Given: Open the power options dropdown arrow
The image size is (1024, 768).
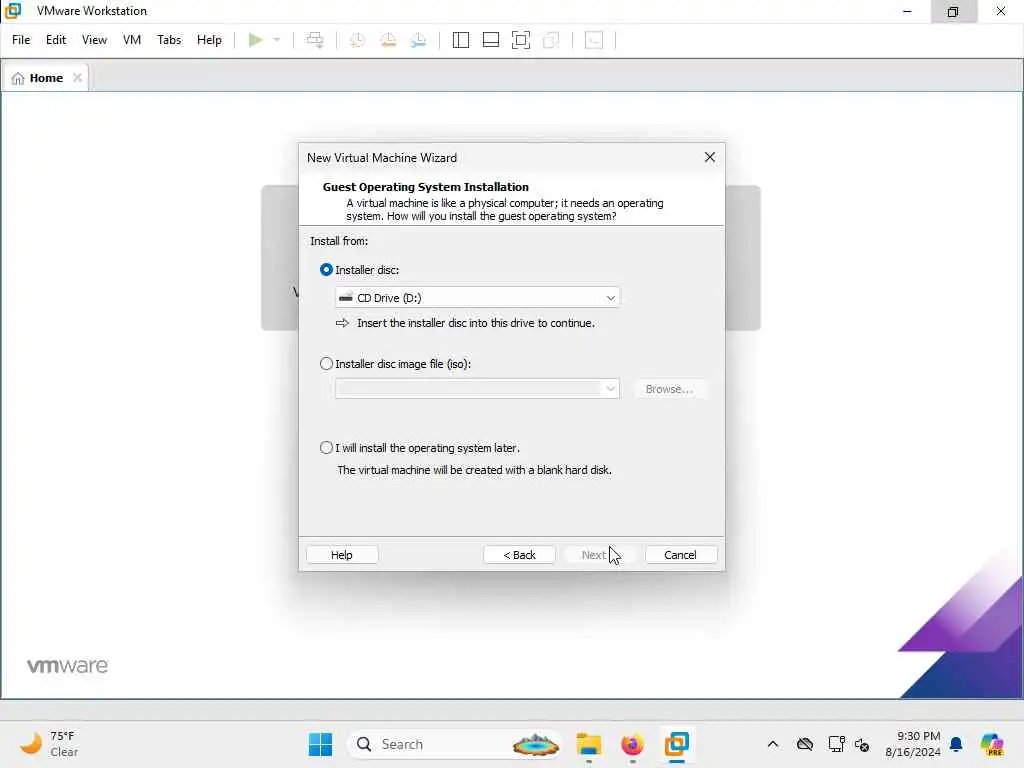Looking at the screenshot, I should click(x=277, y=40).
